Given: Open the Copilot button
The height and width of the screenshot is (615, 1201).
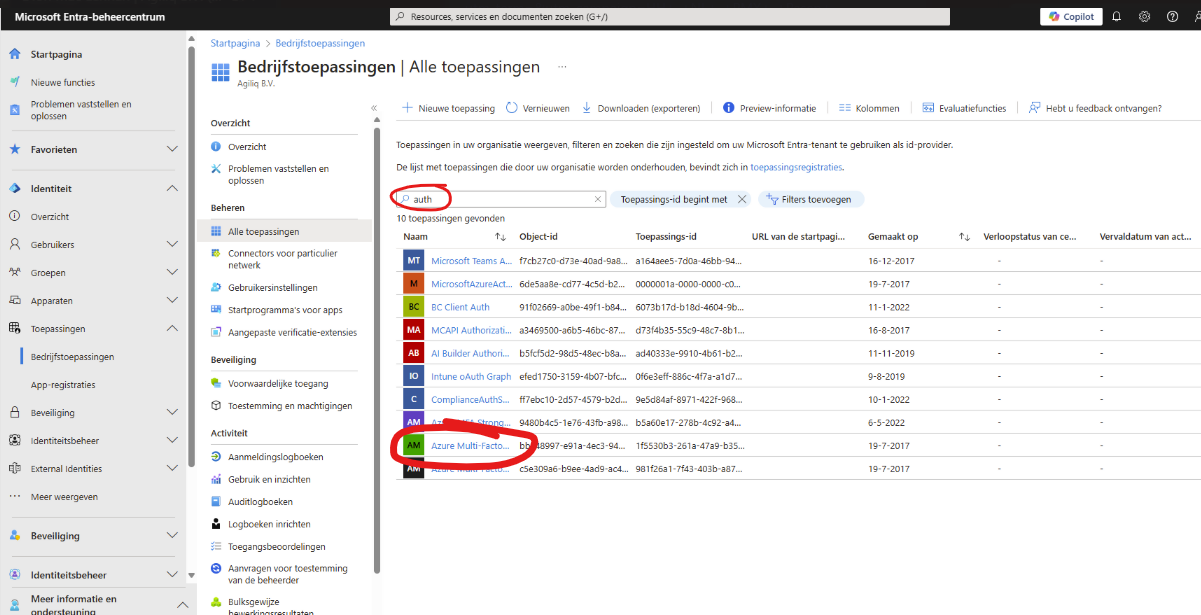Looking at the screenshot, I should point(1071,16).
